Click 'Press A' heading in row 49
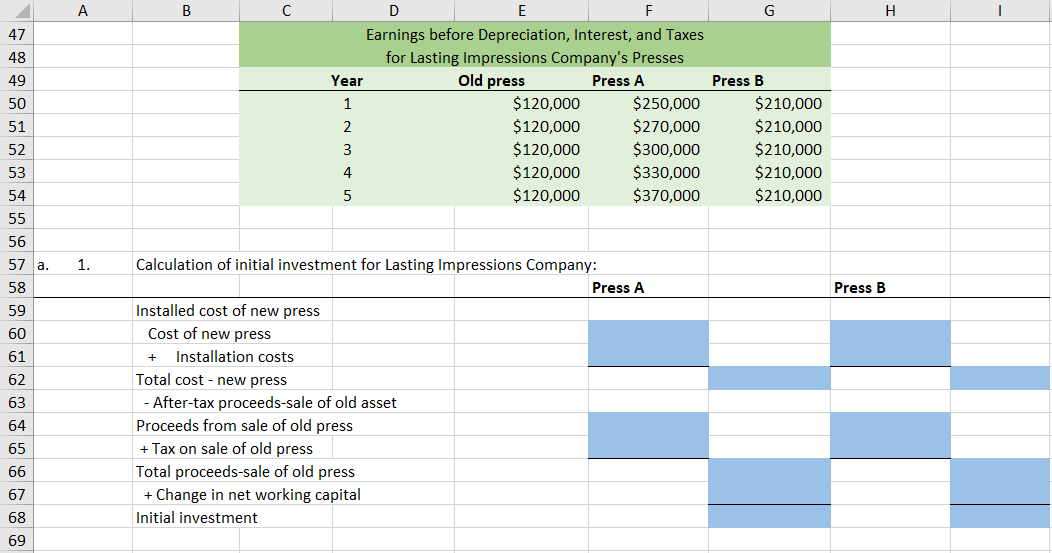 click(x=618, y=81)
